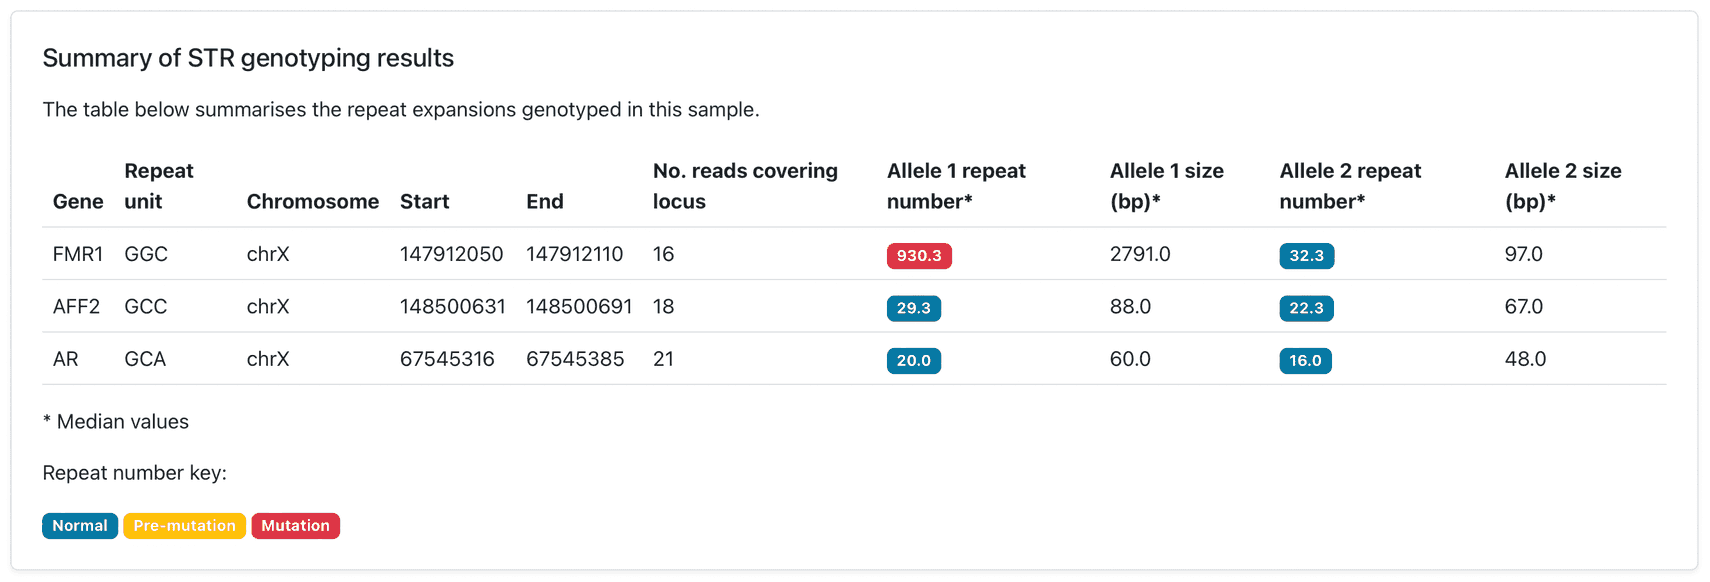Click the 22.3 allele badge
Viewport: 1710px width, 582px height.
click(x=1306, y=308)
